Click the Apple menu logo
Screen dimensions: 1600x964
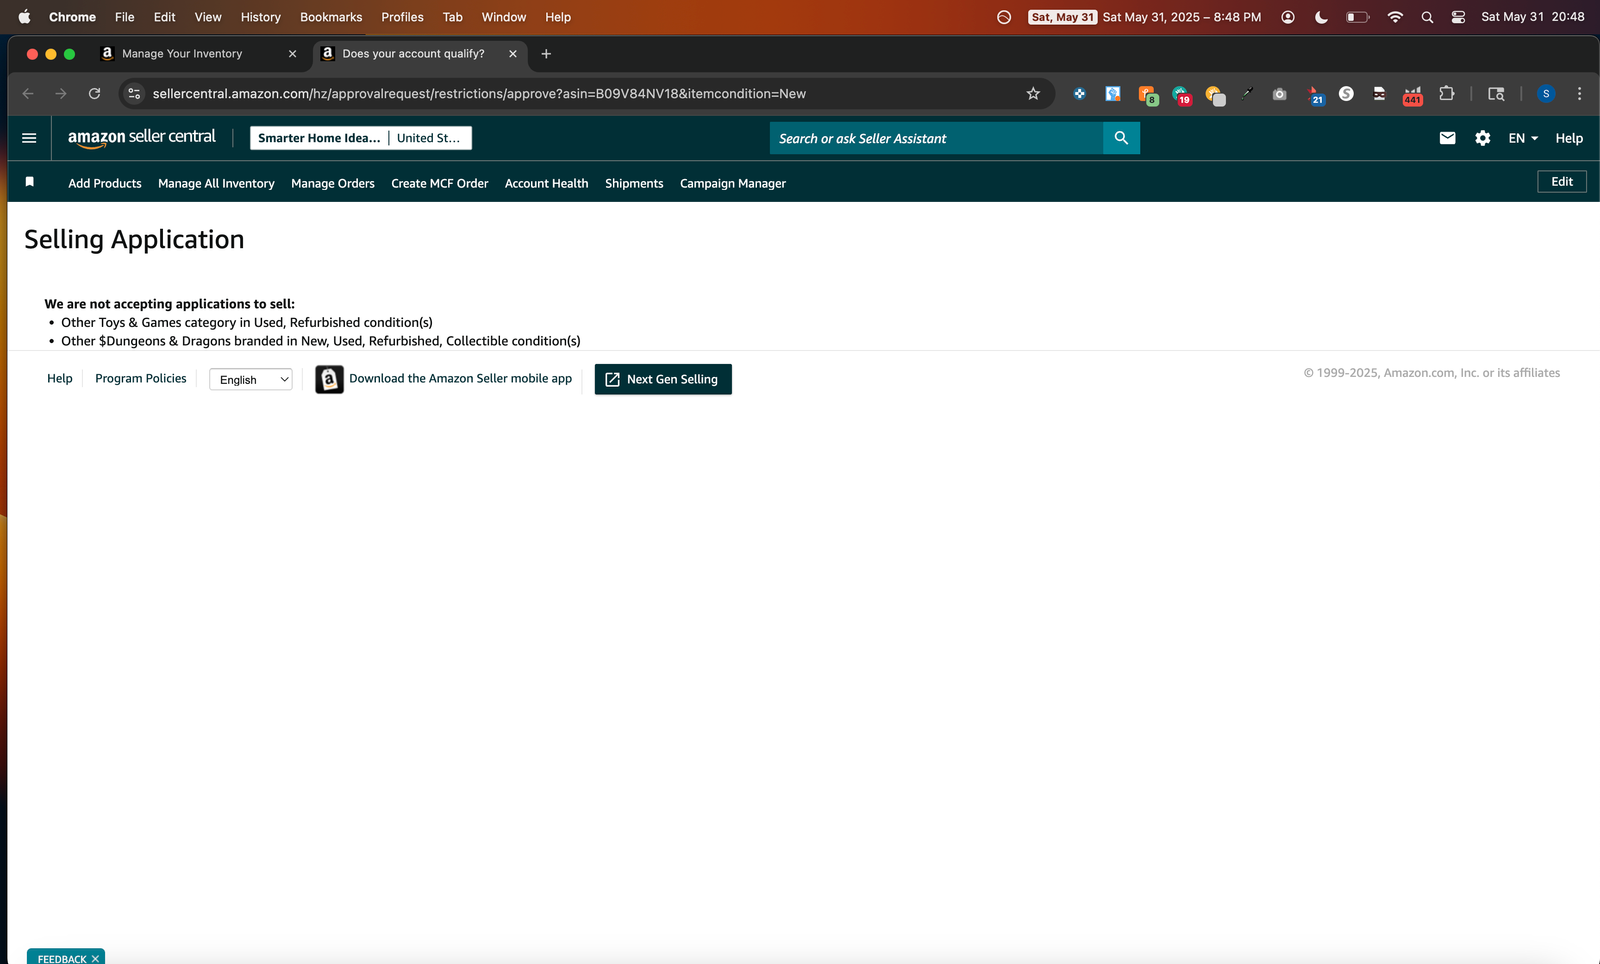pyautogui.click(x=24, y=17)
